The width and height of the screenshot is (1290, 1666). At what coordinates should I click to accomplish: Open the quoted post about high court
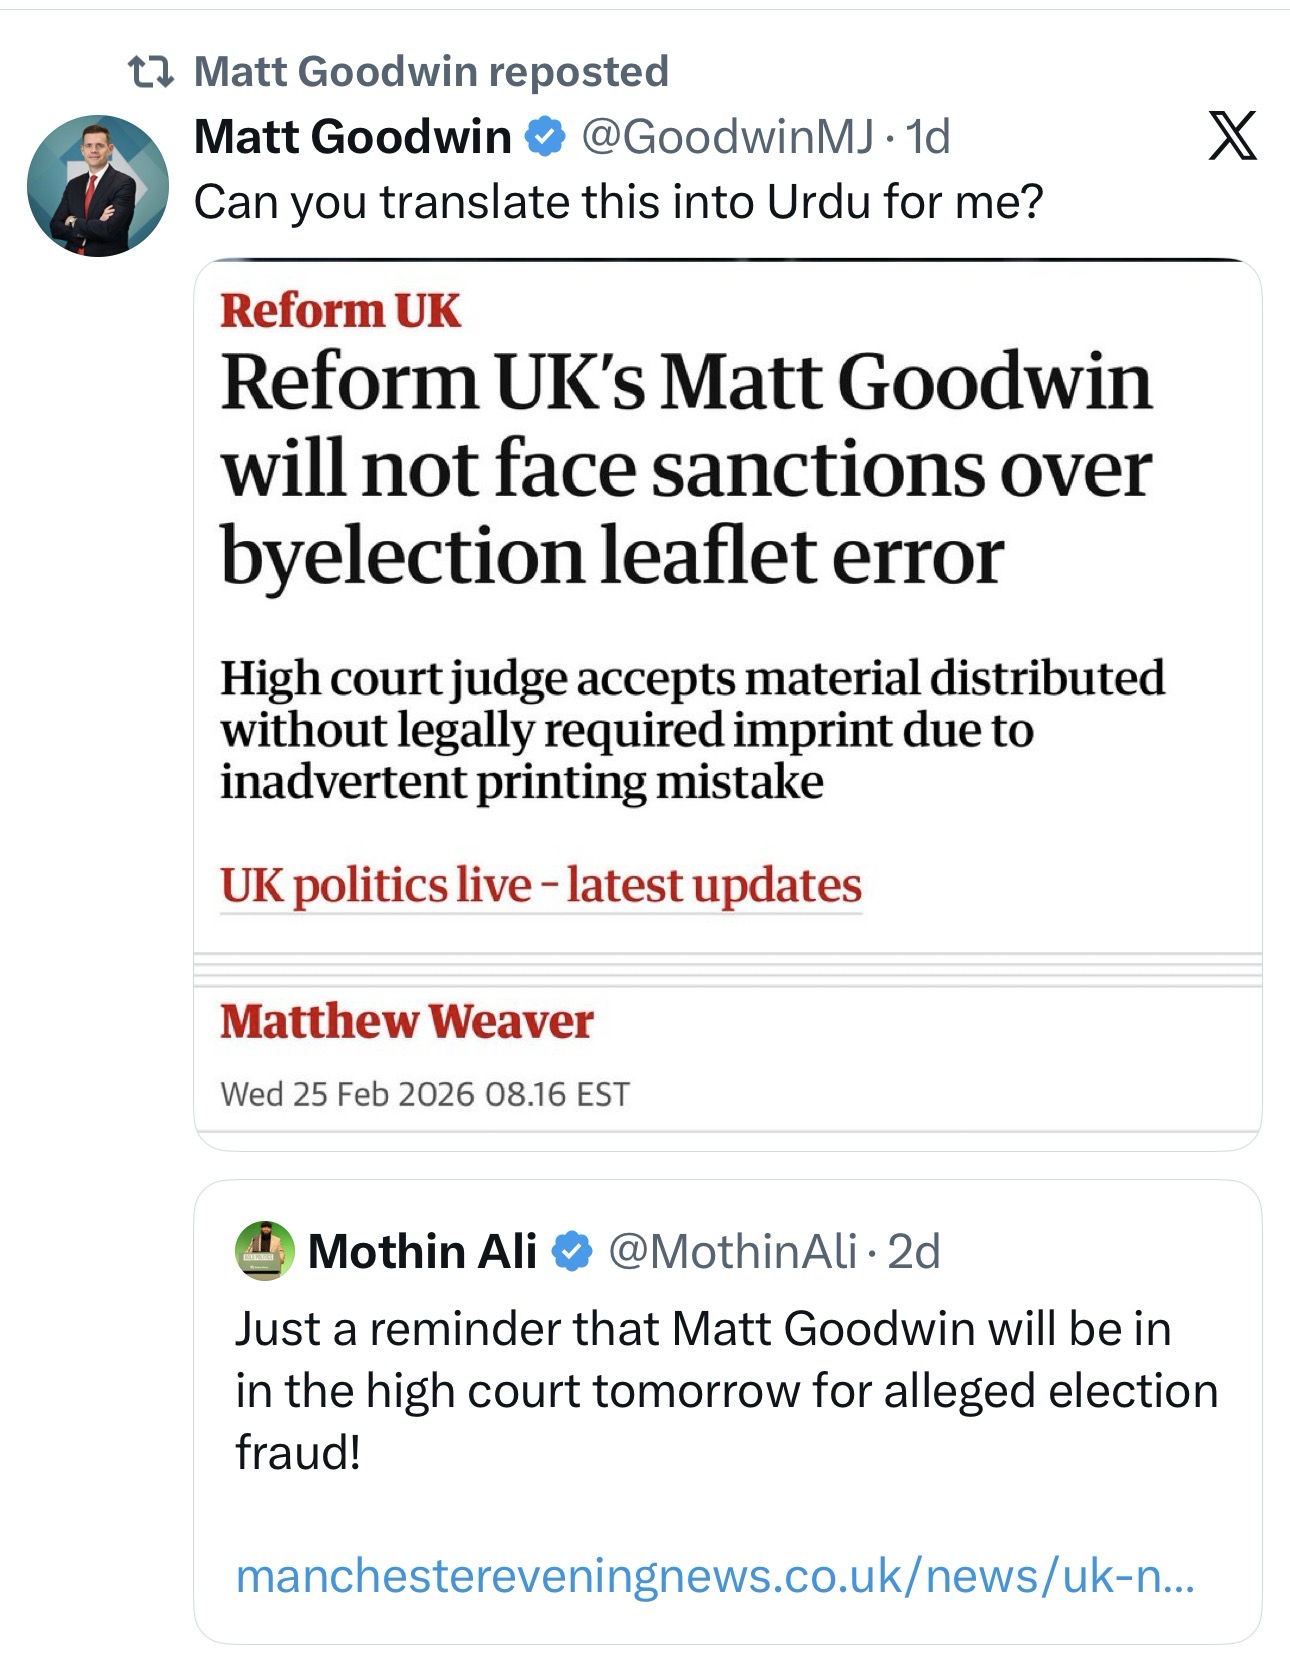click(726, 1390)
